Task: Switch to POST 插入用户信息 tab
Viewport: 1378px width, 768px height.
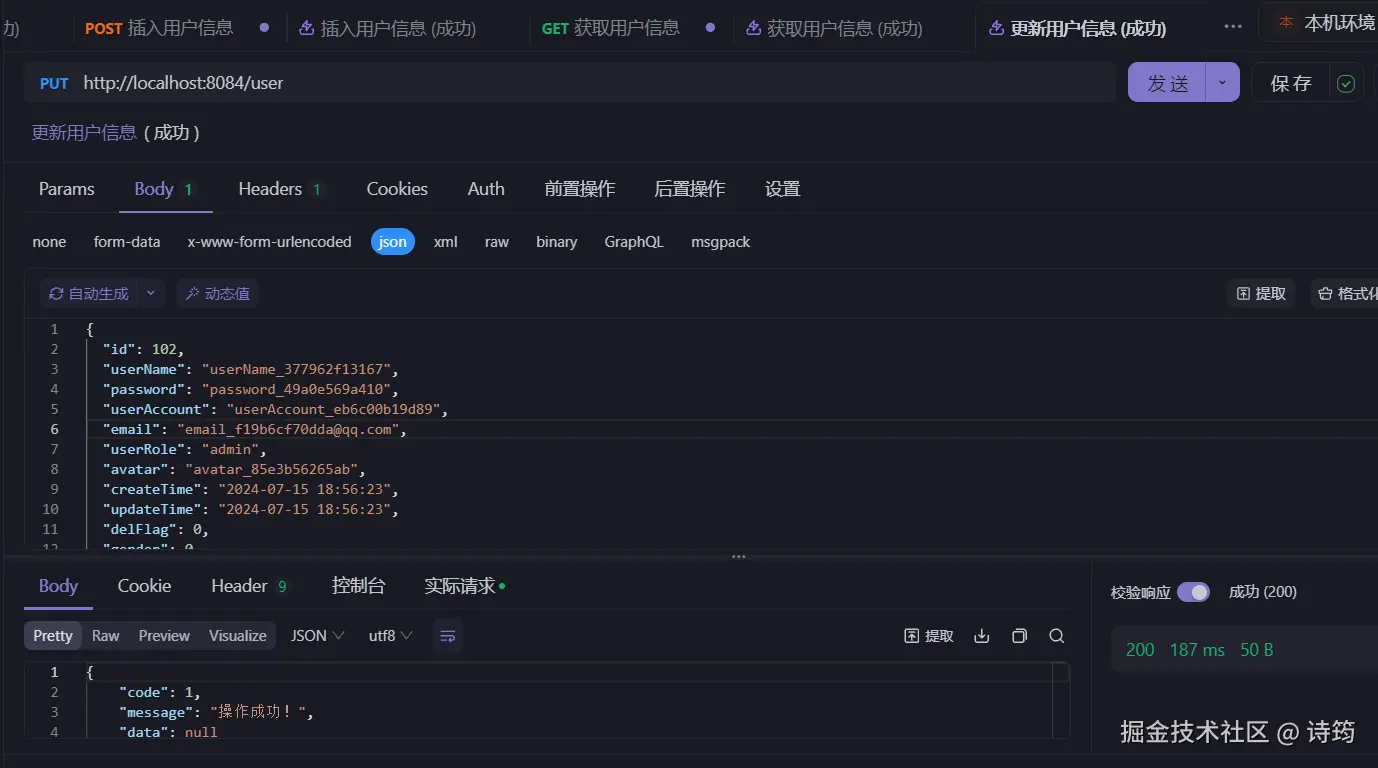Action: pos(177,28)
